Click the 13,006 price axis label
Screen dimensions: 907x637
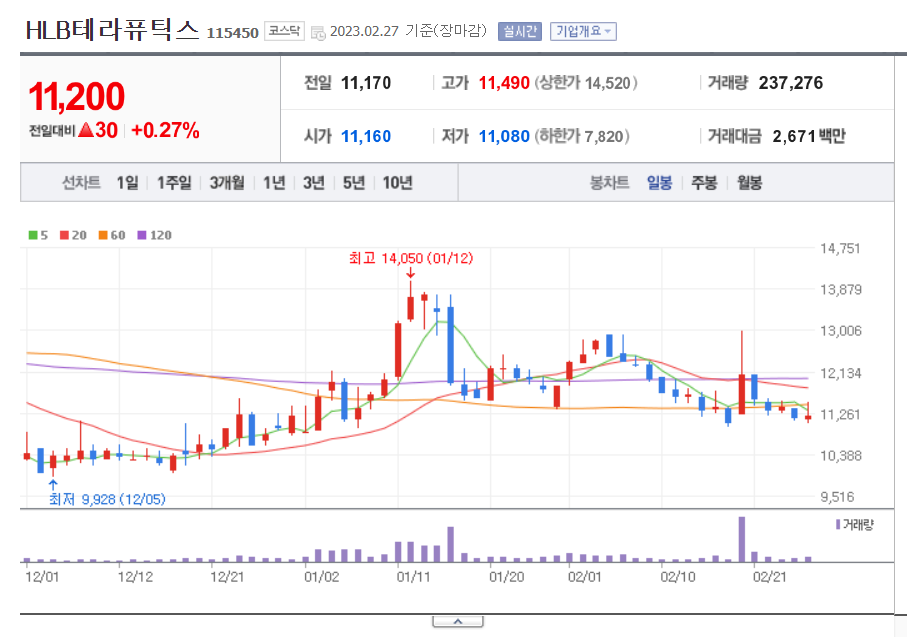[840, 330]
